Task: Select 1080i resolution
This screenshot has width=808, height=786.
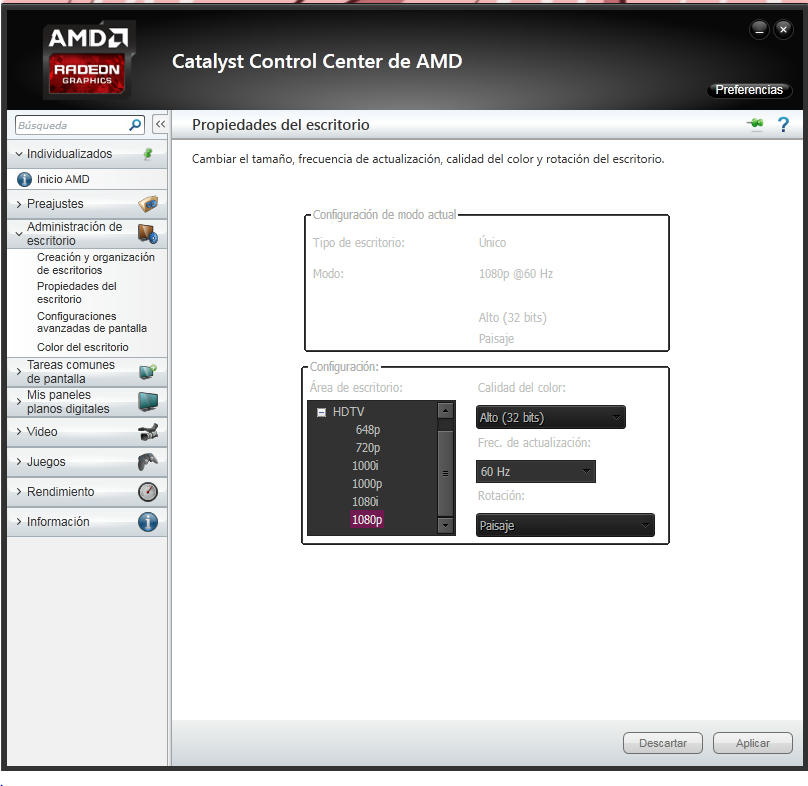Action: point(365,501)
